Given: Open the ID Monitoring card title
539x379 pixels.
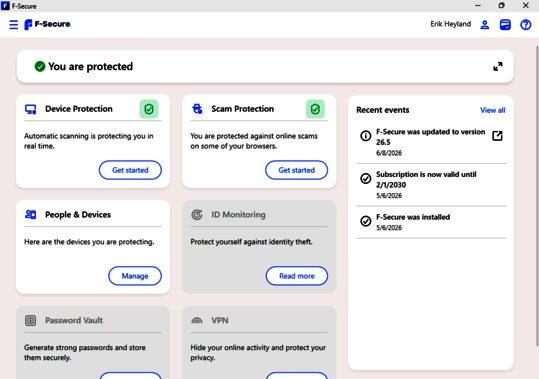Looking at the screenshot, I should tap(238, 215).
